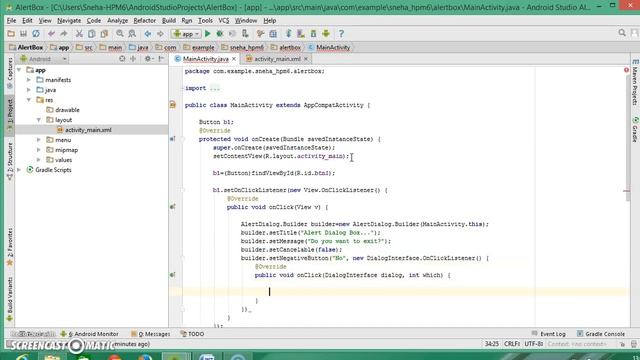The width and height of the screenshot is (640, 360).
Task: Click the Synchronize toolbar icon
Action: [x=36, y=34]
